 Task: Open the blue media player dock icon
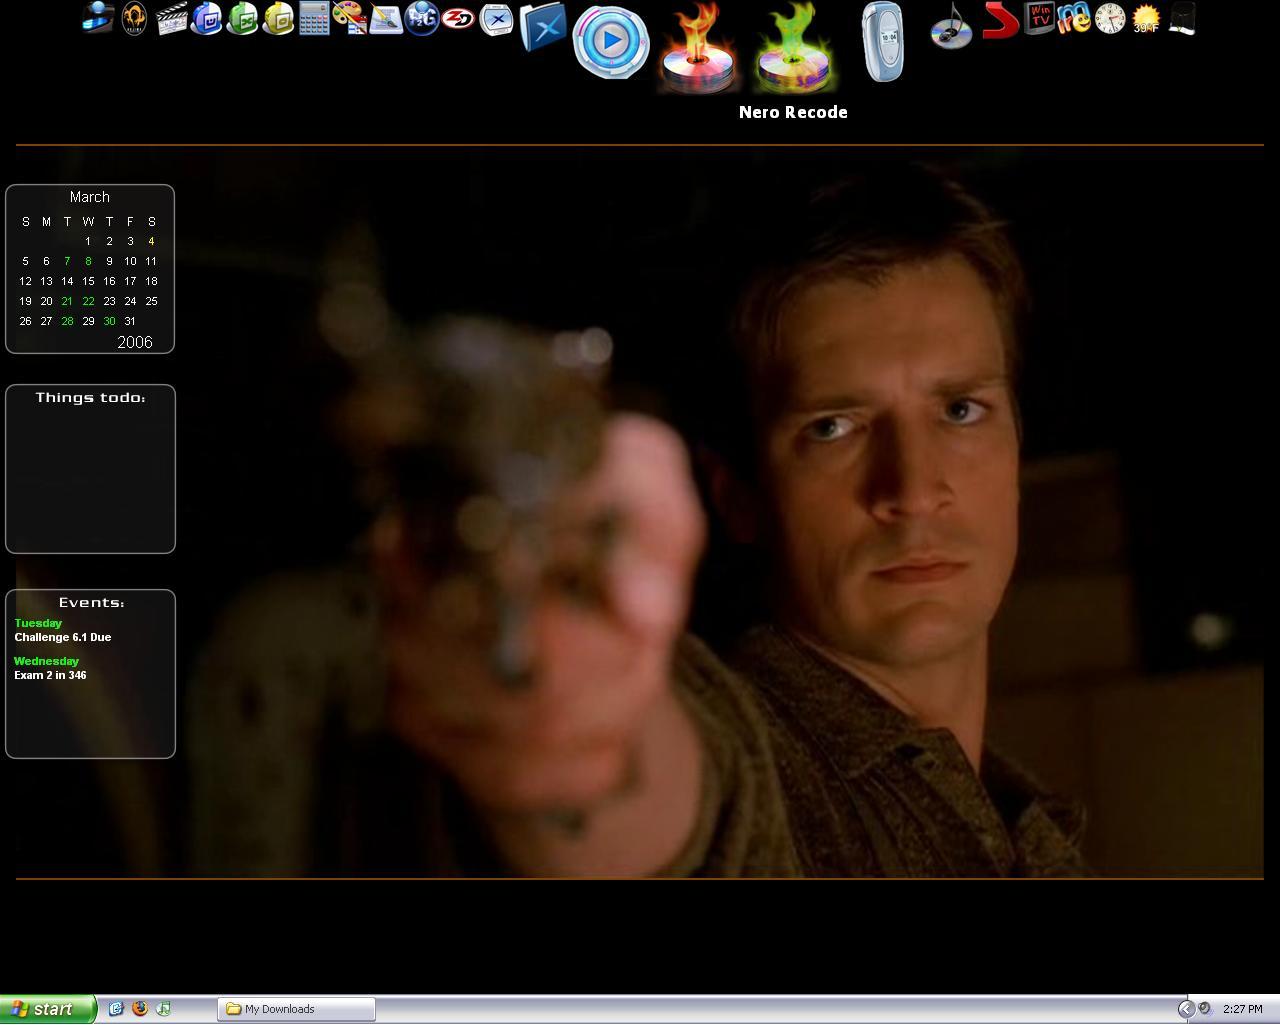point(610,43)
